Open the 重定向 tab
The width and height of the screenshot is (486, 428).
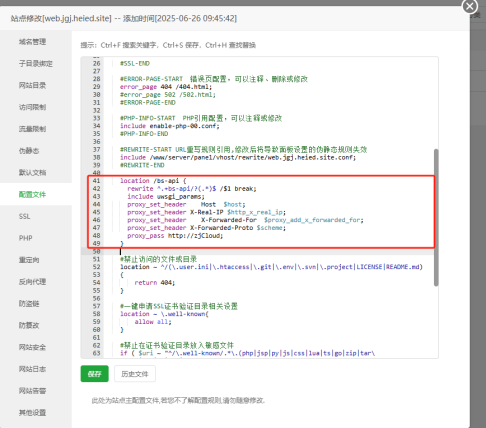coord(29,260)
